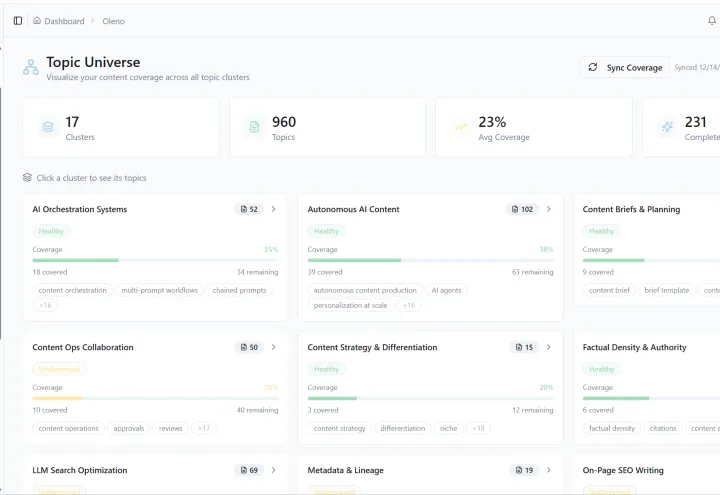The height and width of the screenshot is (495, 720).
Task: Click the 'content operations' tag
Action: click(x=68, y=428)
